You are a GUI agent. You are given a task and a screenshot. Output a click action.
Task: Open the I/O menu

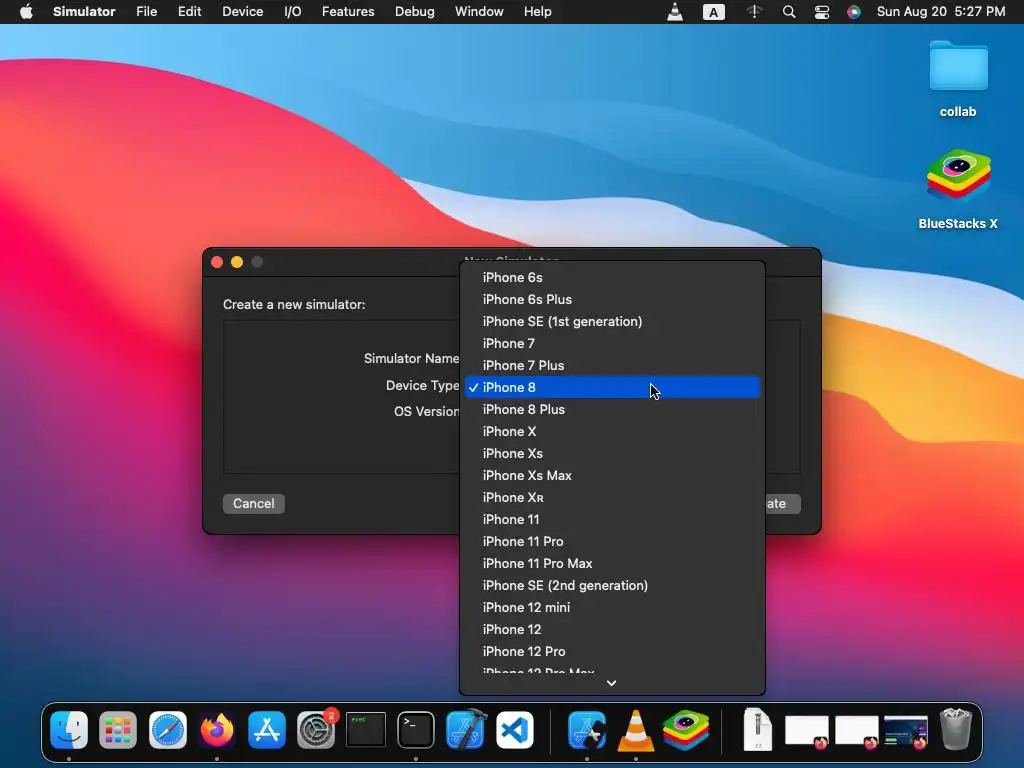[293, 12]
